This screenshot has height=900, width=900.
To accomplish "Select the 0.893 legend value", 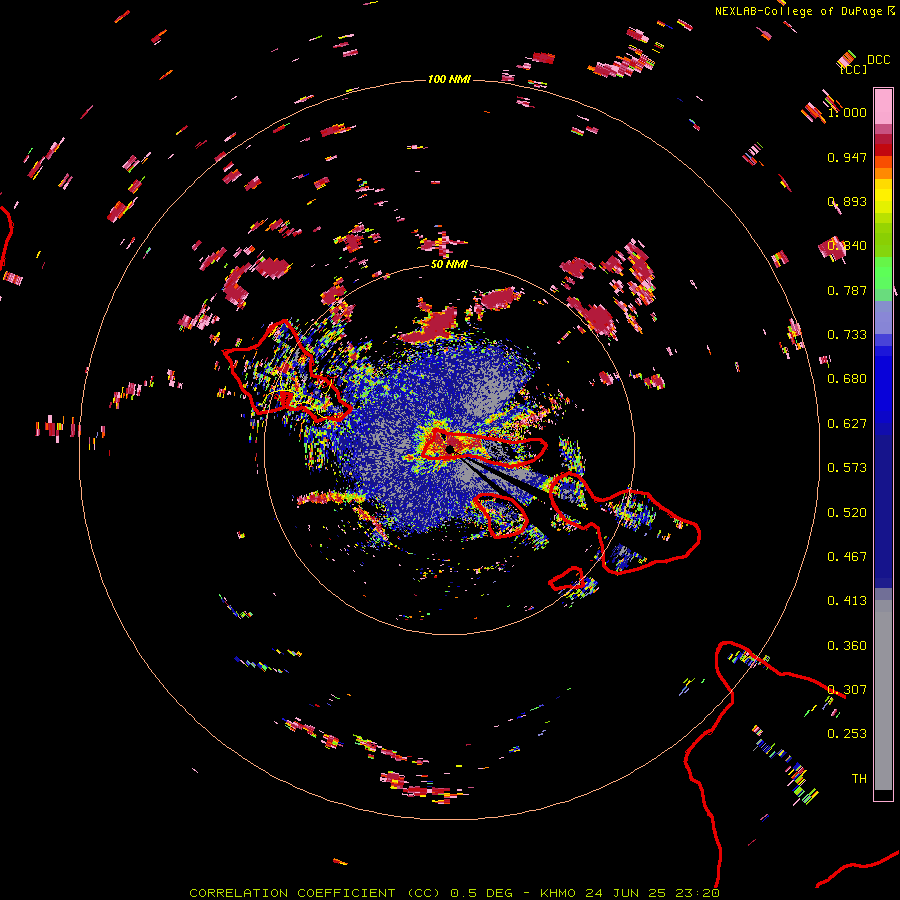I will (x=847, y=201).
